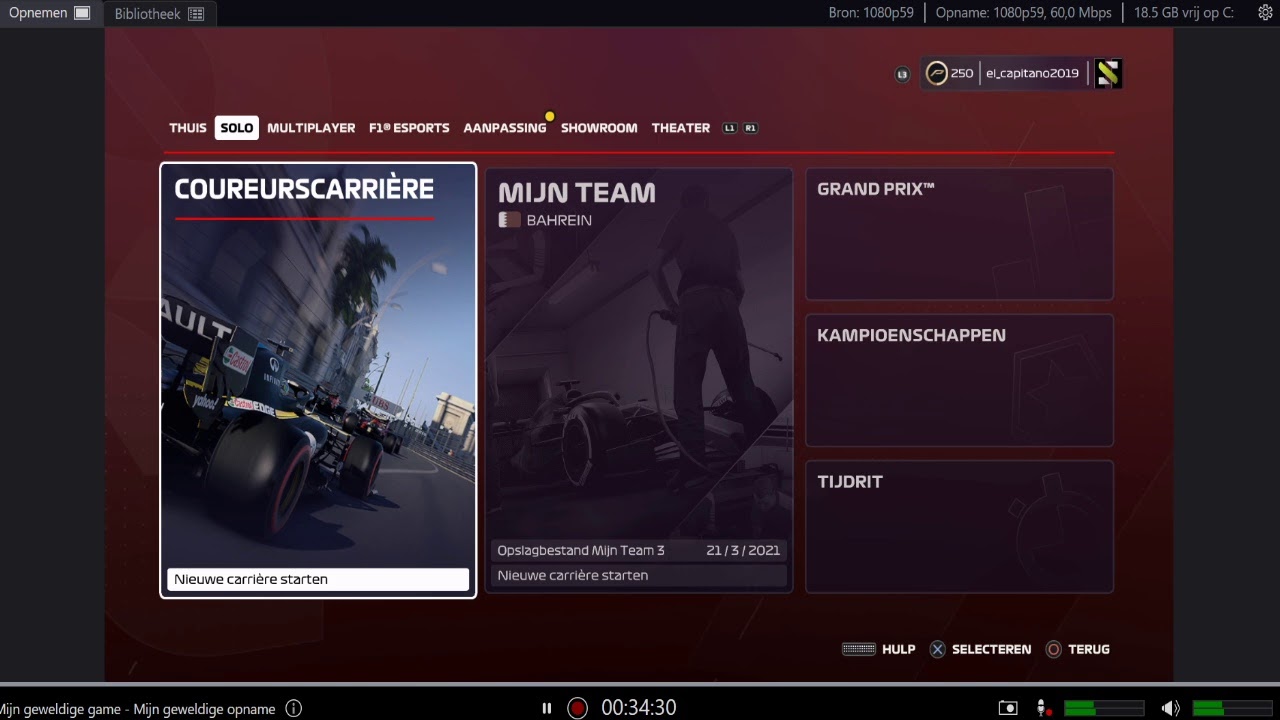Viewport: 1280px width, 720px height.
Task: Start new career under Mijn Team
Action: coord(639,576)
